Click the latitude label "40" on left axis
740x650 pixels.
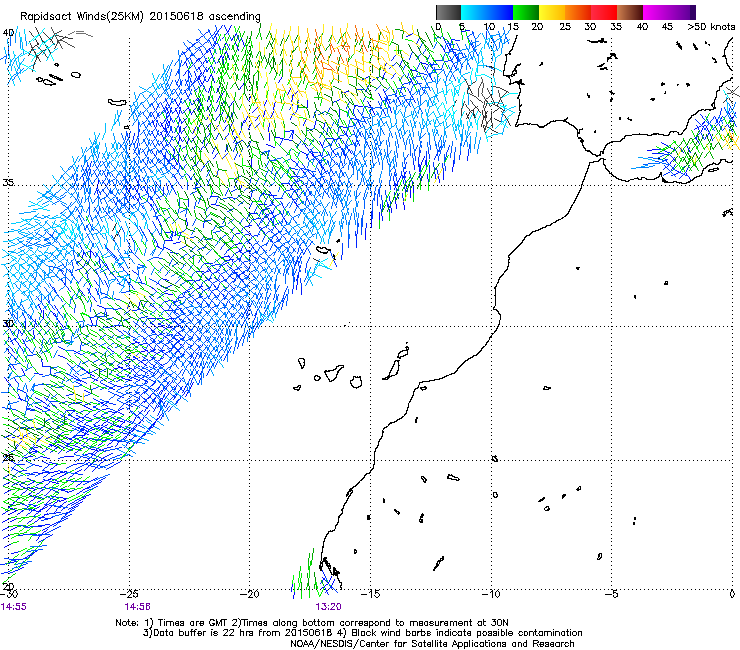8,33
